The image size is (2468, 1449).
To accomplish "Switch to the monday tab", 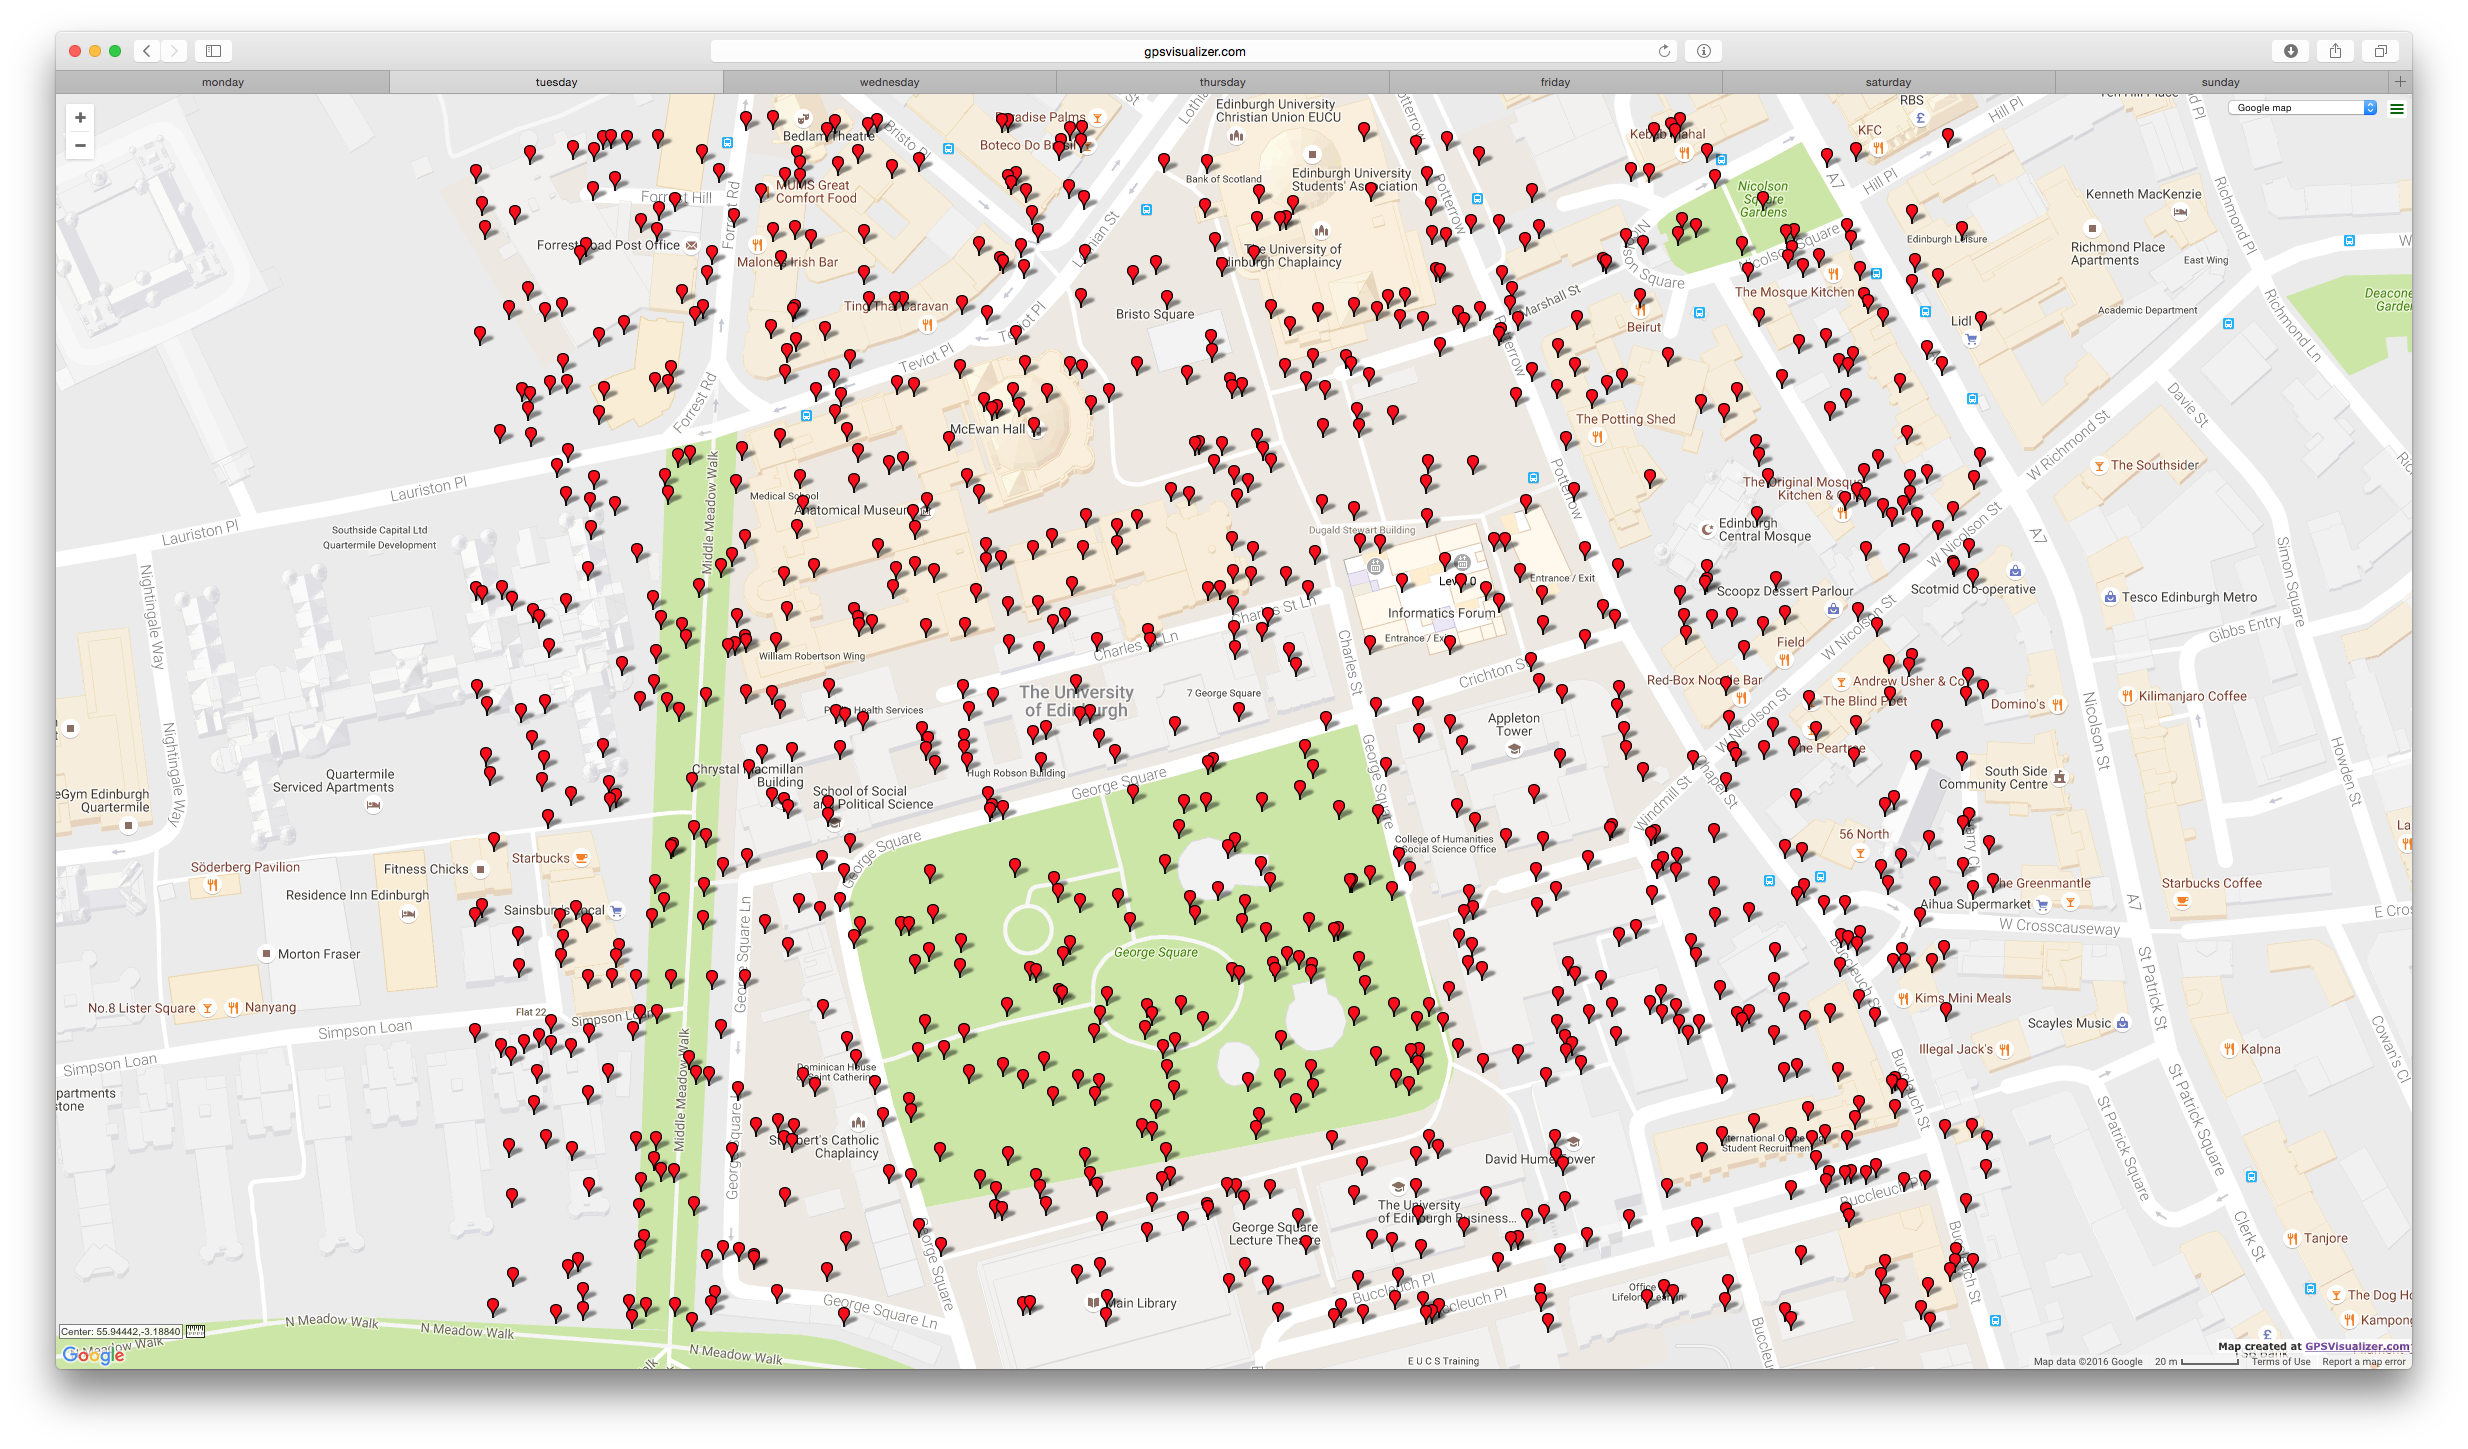I will tap(222, 82).
